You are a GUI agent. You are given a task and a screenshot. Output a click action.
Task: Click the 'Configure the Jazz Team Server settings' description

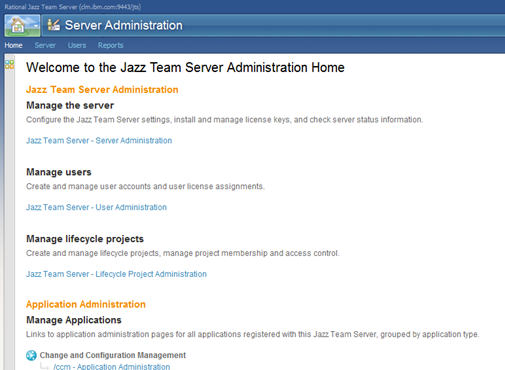tap(225, 120)
